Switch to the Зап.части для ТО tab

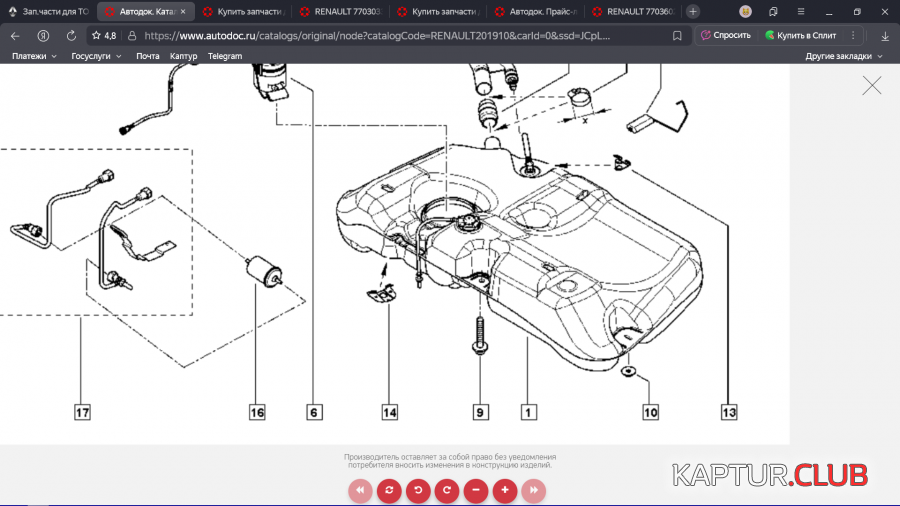[50, 12]
